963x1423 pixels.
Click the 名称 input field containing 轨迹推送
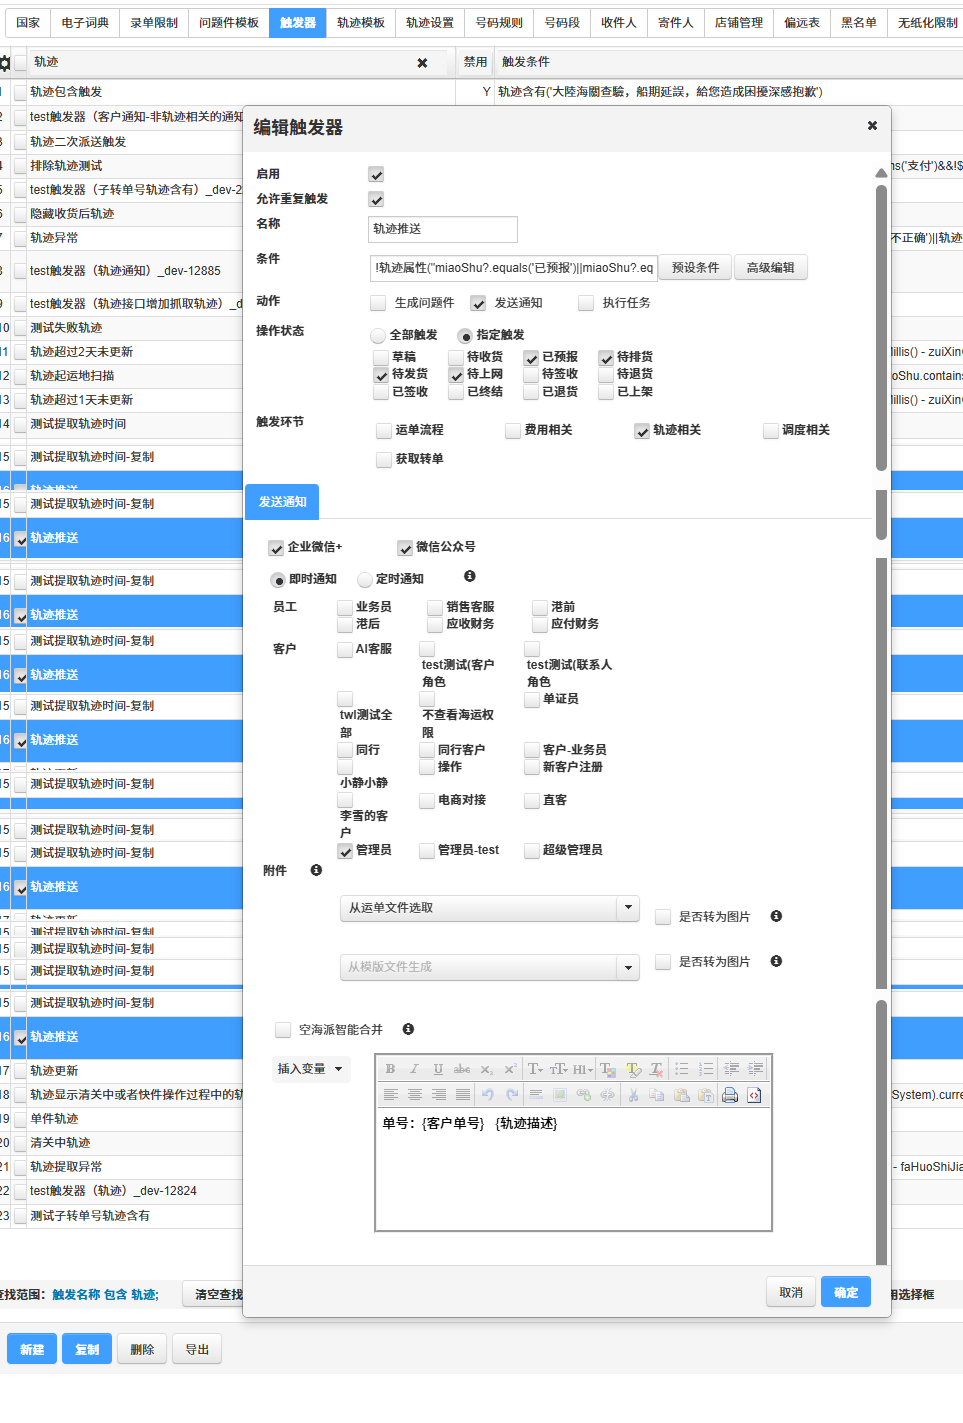tap(442, 229)
